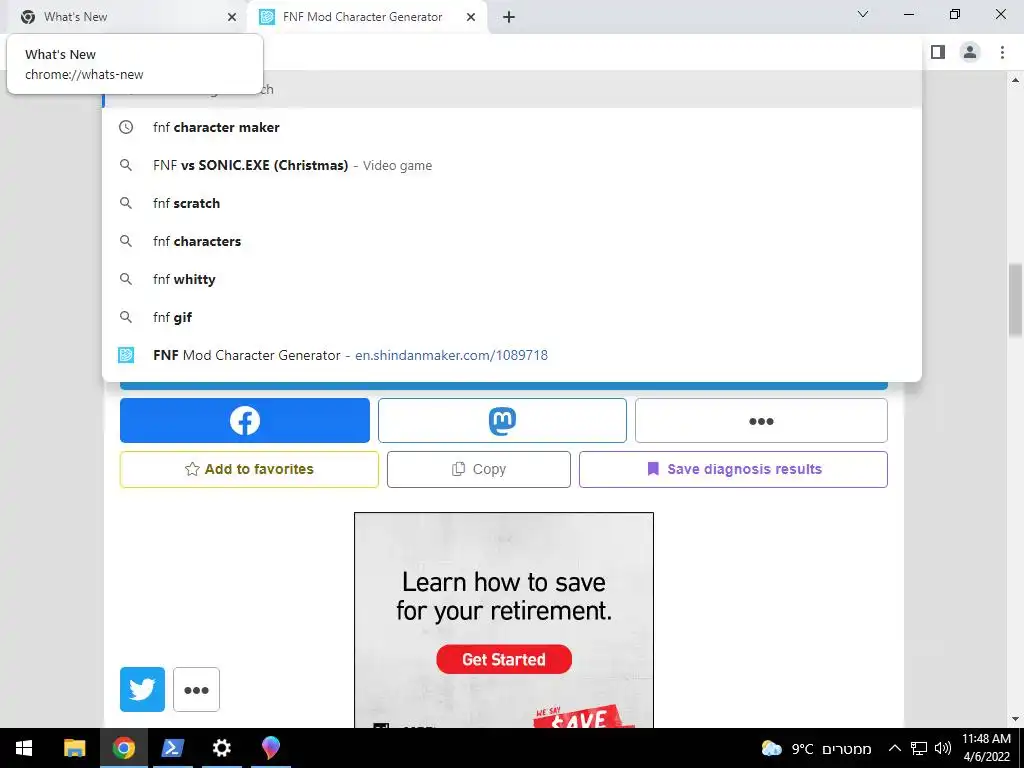This screenshot has width=1024, height=768.
Task: Click the shindanmaker favicon in suggestions
Action: pyautogui.click(x=126, y=355)
